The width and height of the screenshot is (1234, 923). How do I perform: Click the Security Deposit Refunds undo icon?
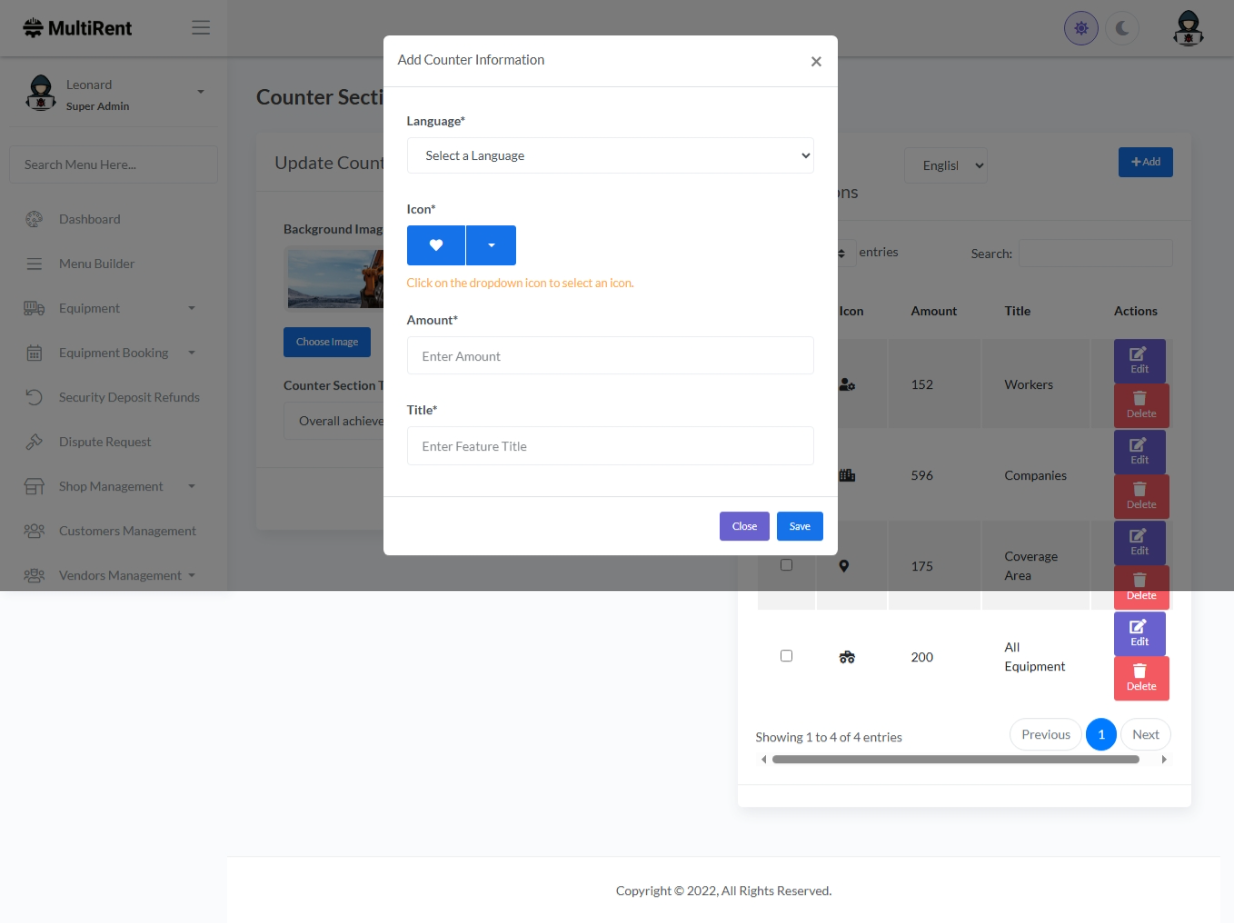click(34, 397)
